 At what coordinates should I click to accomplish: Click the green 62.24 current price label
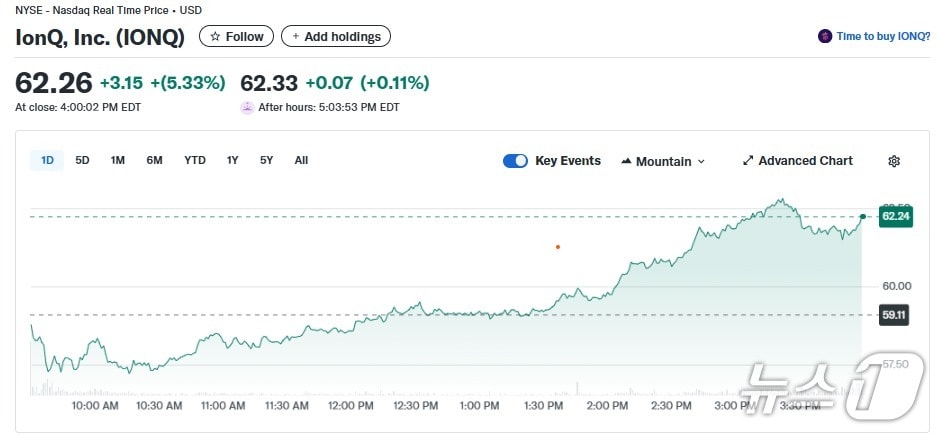point(895,216)
